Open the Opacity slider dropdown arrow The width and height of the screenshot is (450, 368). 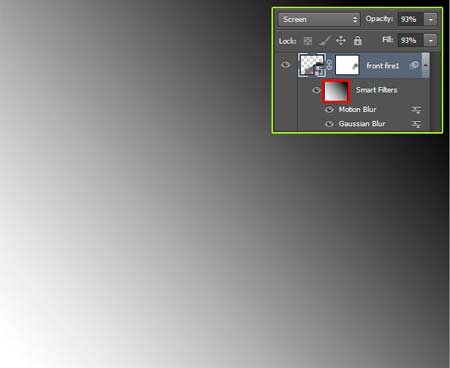pos(430,19)
